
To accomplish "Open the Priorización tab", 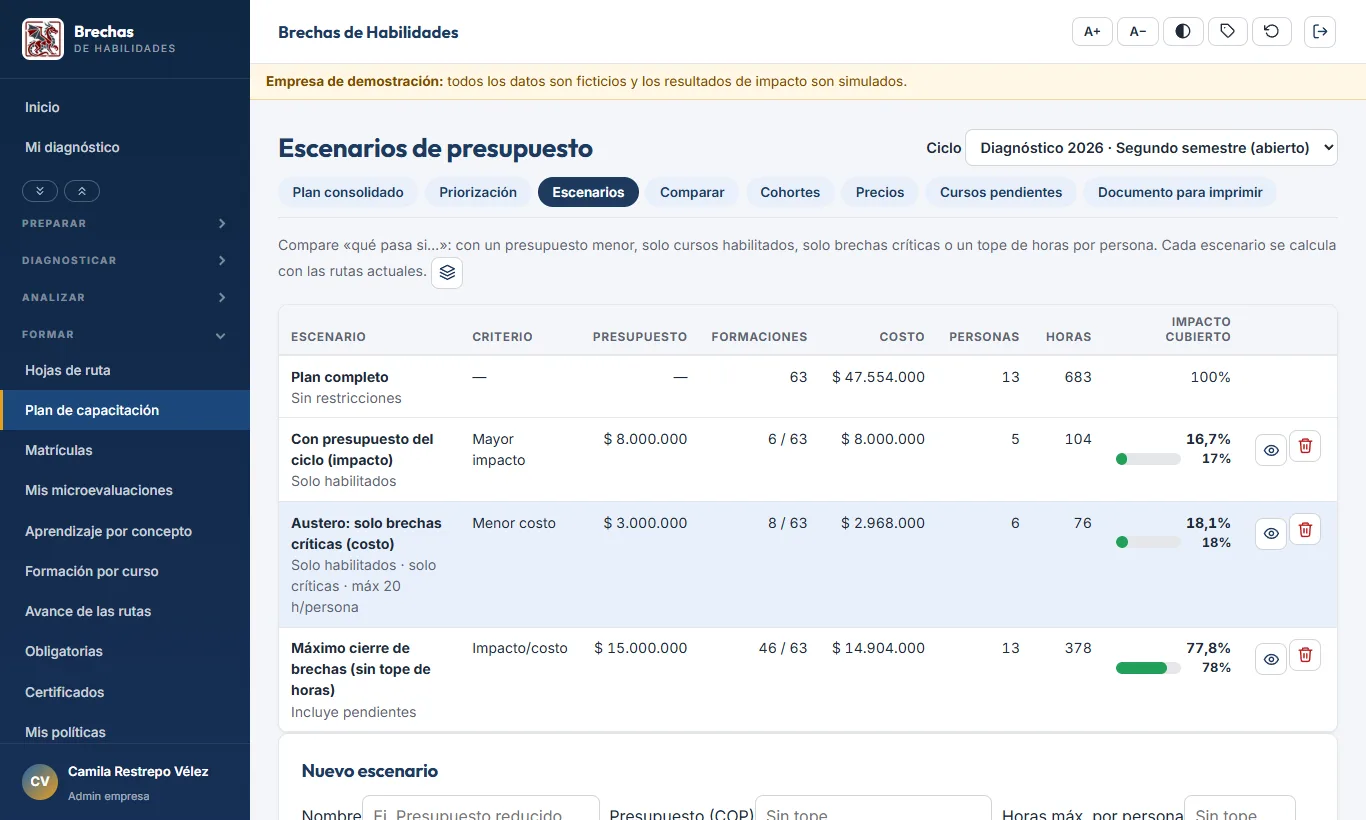I will point(478,192).
